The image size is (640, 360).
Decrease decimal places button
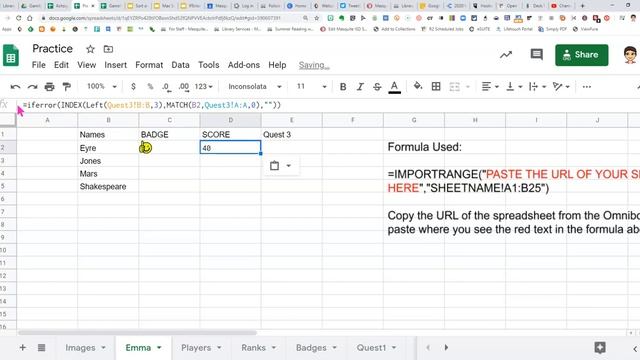coord(166,87)
